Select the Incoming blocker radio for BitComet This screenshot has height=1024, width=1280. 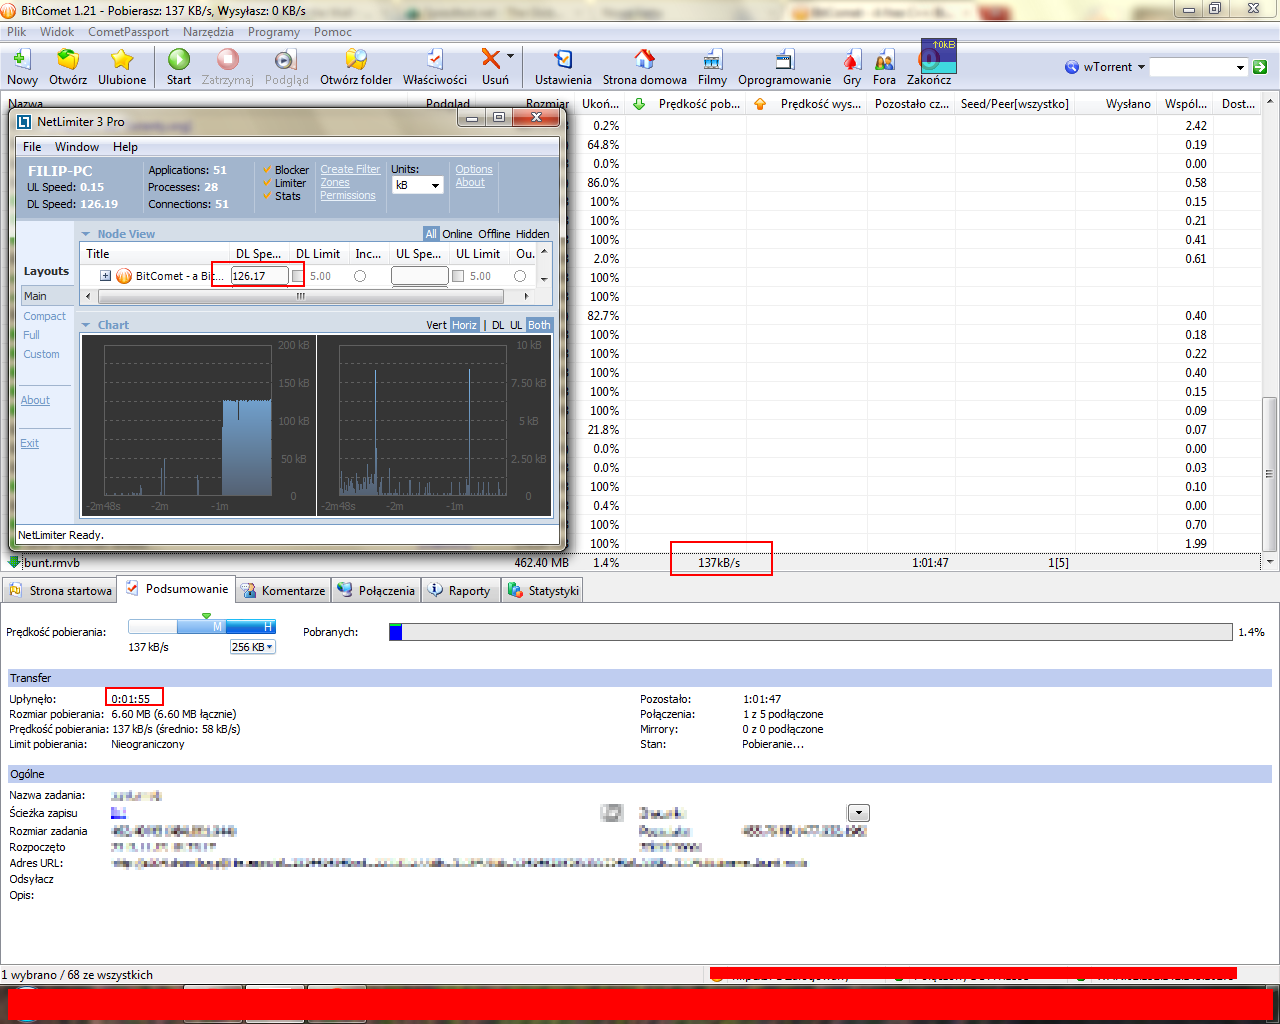(x=360, y=276)
